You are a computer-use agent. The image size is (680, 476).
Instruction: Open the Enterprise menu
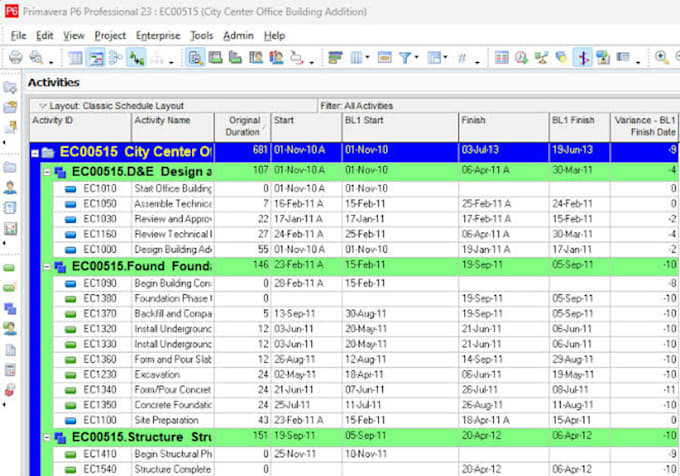[x=158, y=36]
